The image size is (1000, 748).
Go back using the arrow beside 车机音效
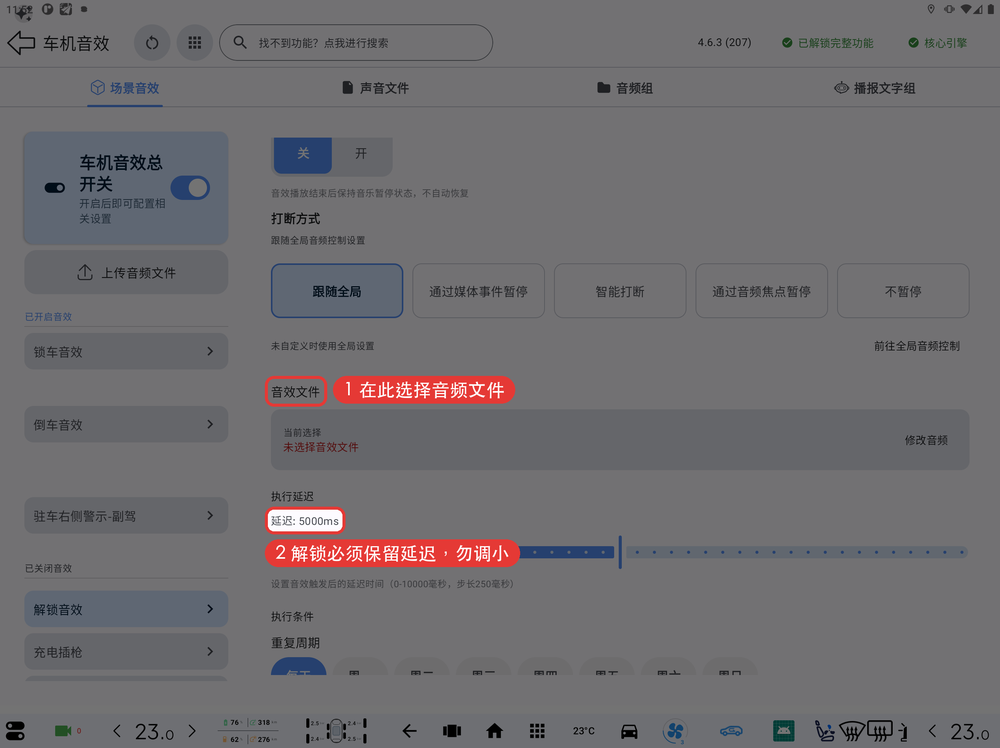click(x=21, y=43)
